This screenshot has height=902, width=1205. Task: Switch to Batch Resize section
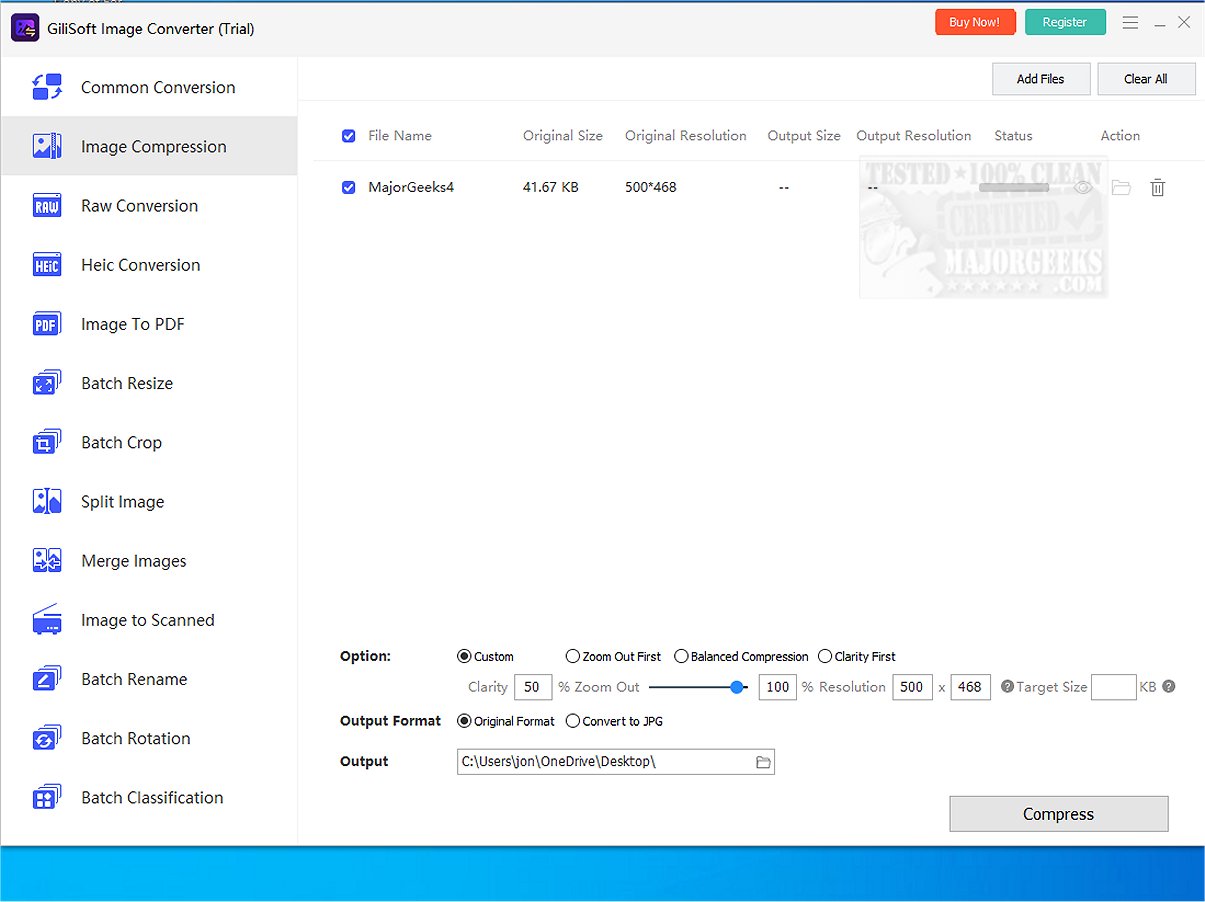(x=149, y=383)
